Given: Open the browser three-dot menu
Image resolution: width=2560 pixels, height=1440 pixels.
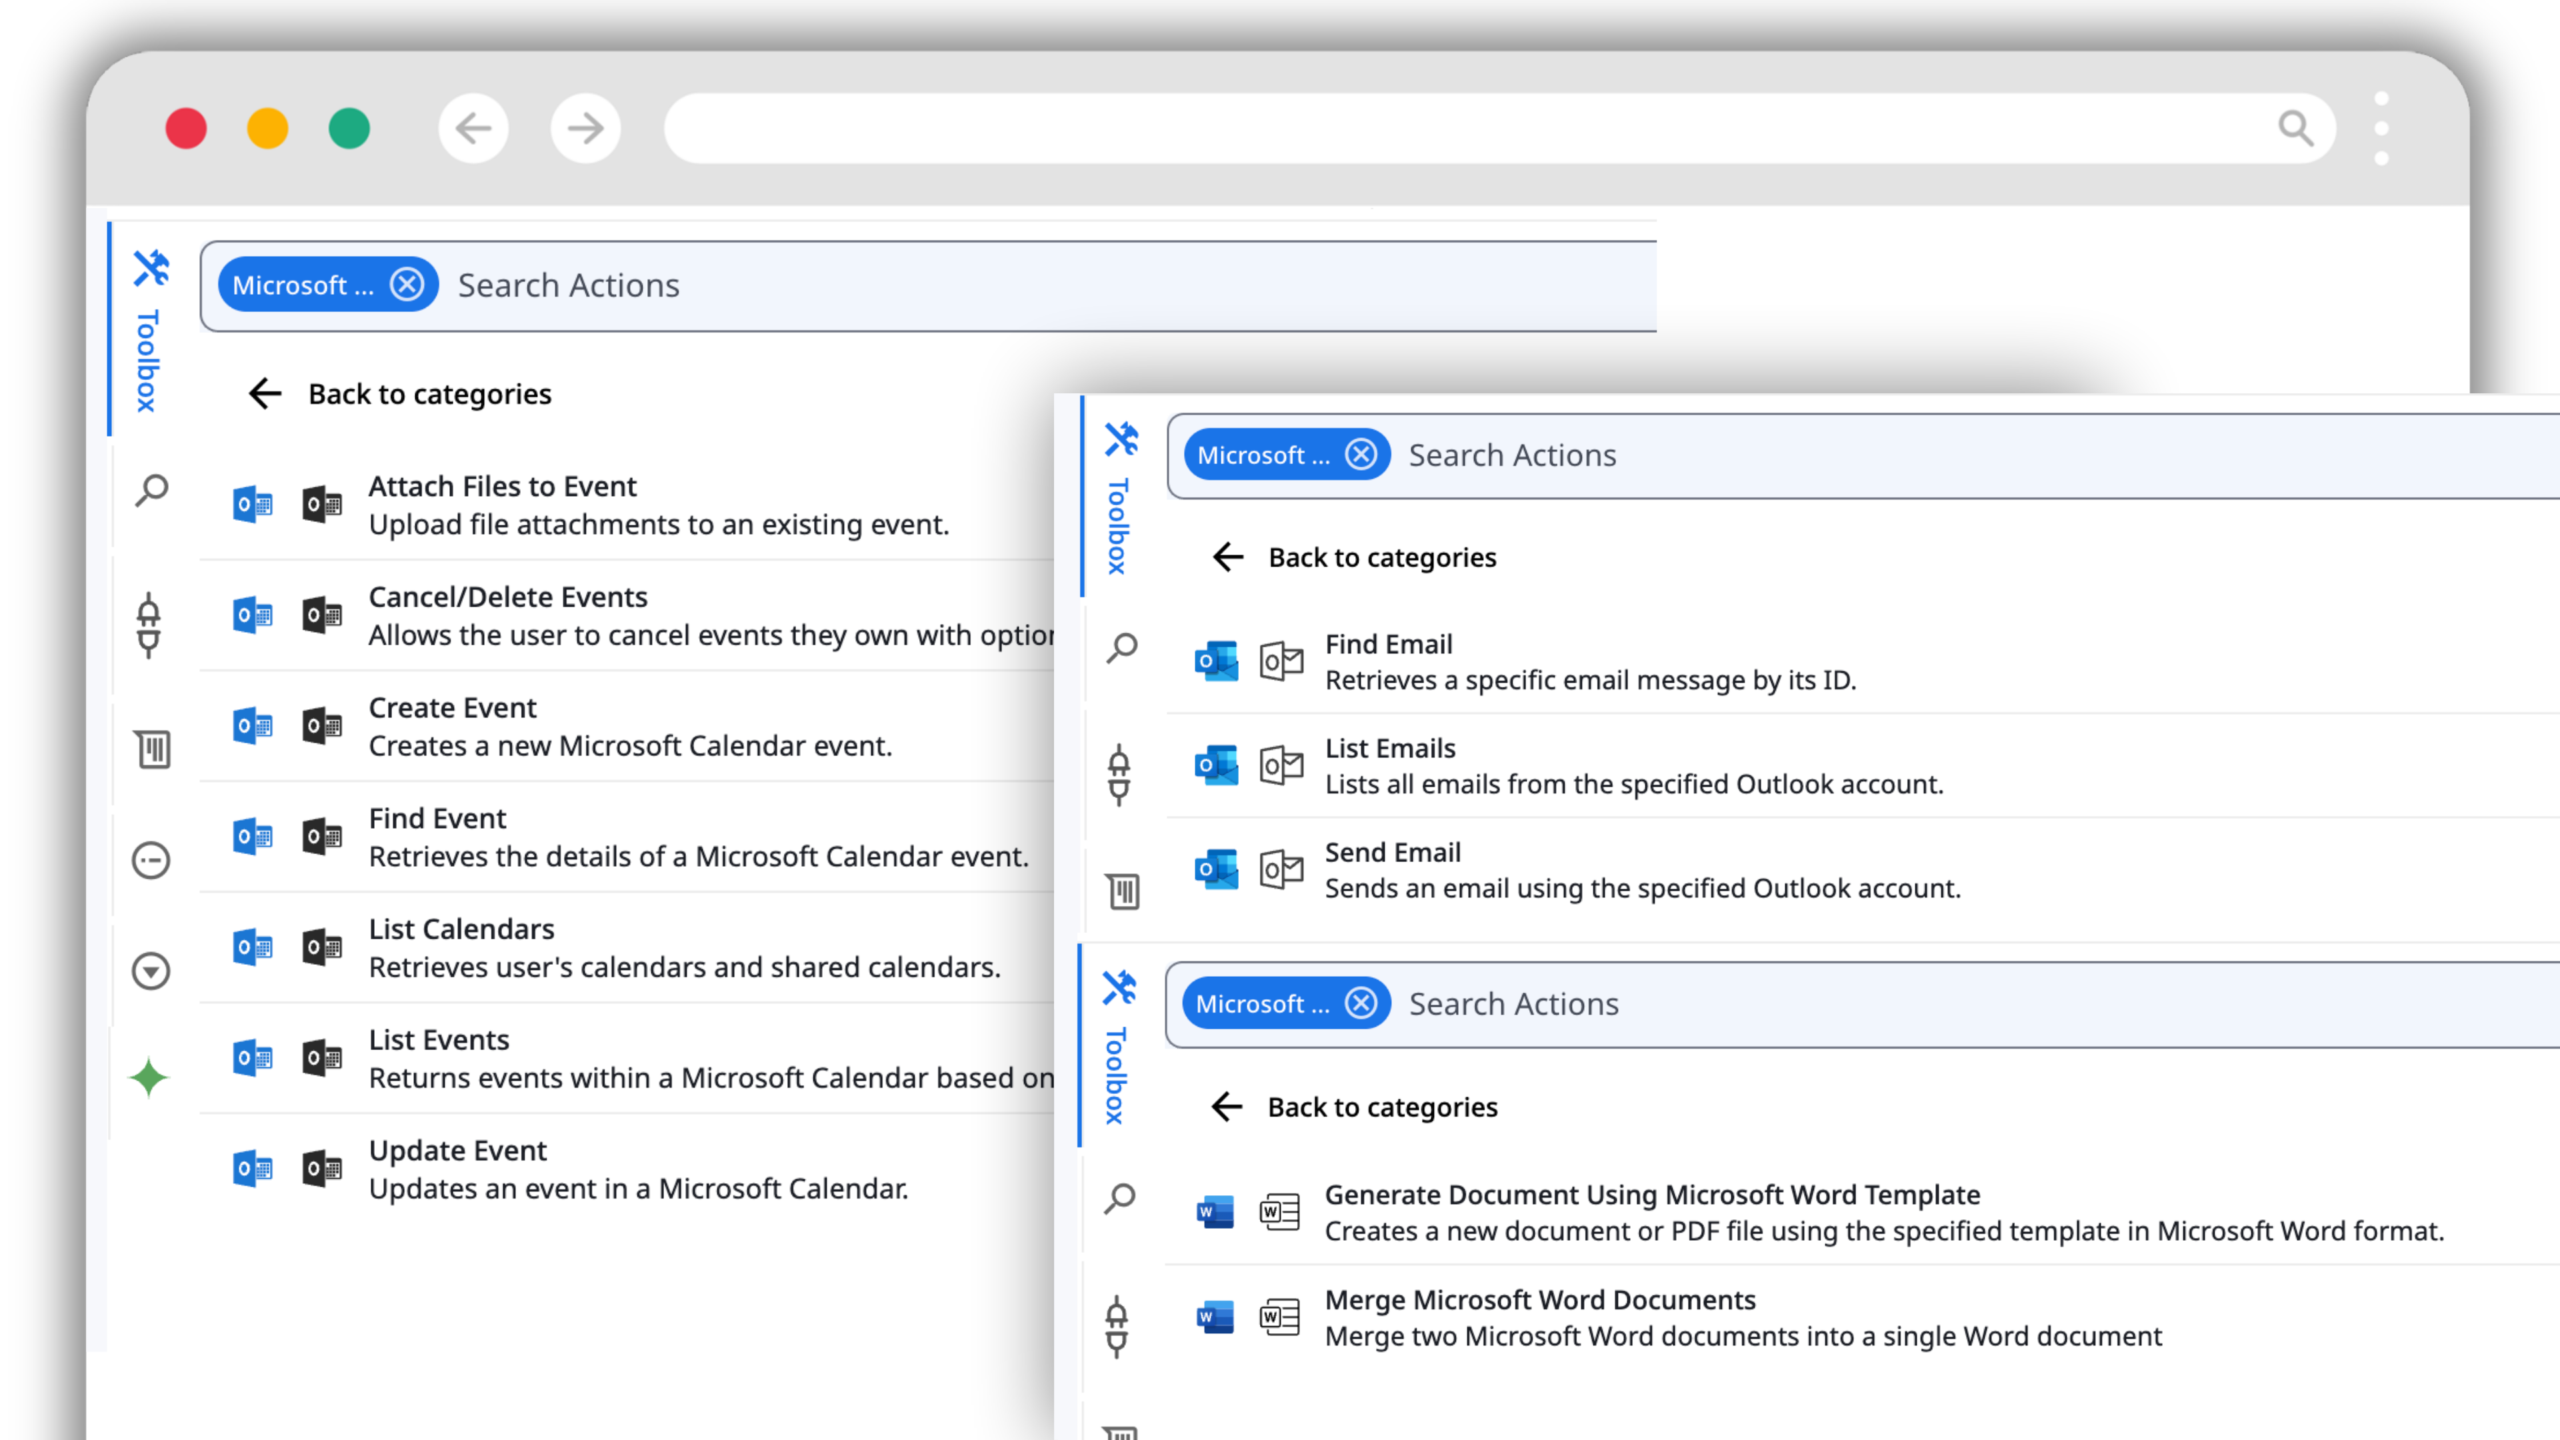Looking at the screenshot, I should point(2381,128).
